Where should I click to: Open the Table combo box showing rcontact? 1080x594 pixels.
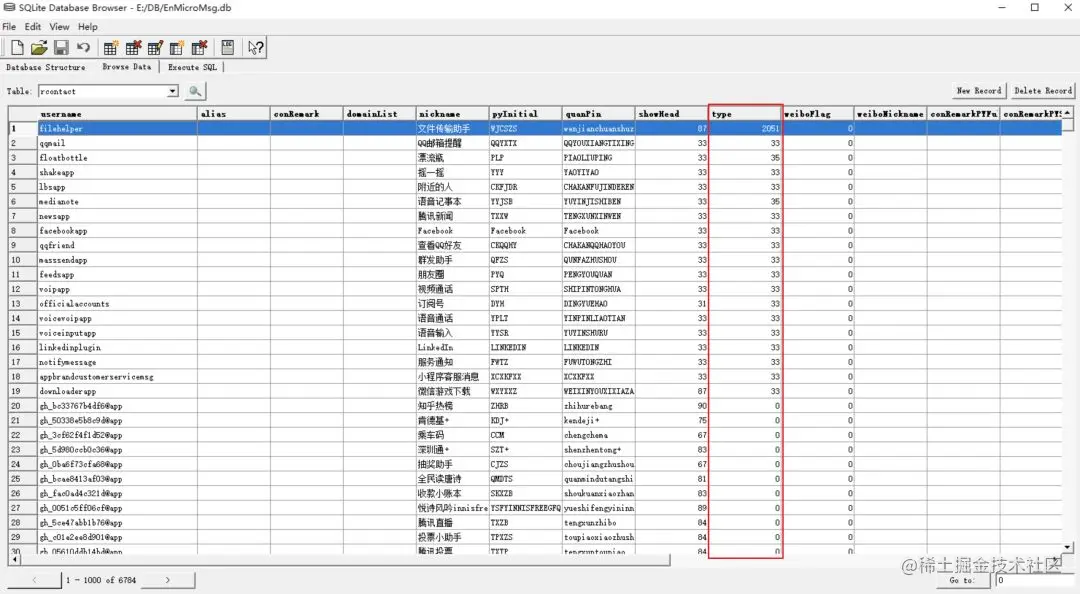[x=108, y=91]
